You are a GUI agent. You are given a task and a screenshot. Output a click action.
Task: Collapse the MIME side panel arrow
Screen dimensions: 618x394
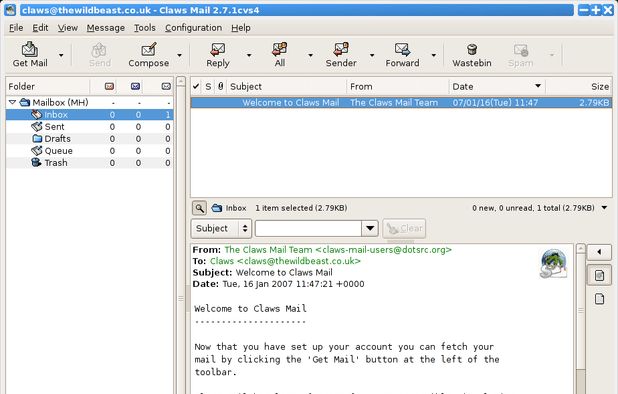(x=599, y=252)
